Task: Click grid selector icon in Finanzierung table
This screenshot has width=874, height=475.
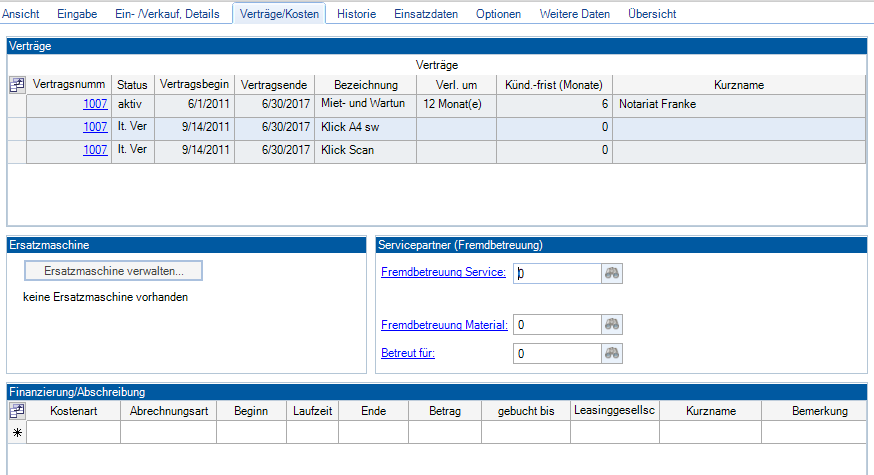Action: (17, 411)
